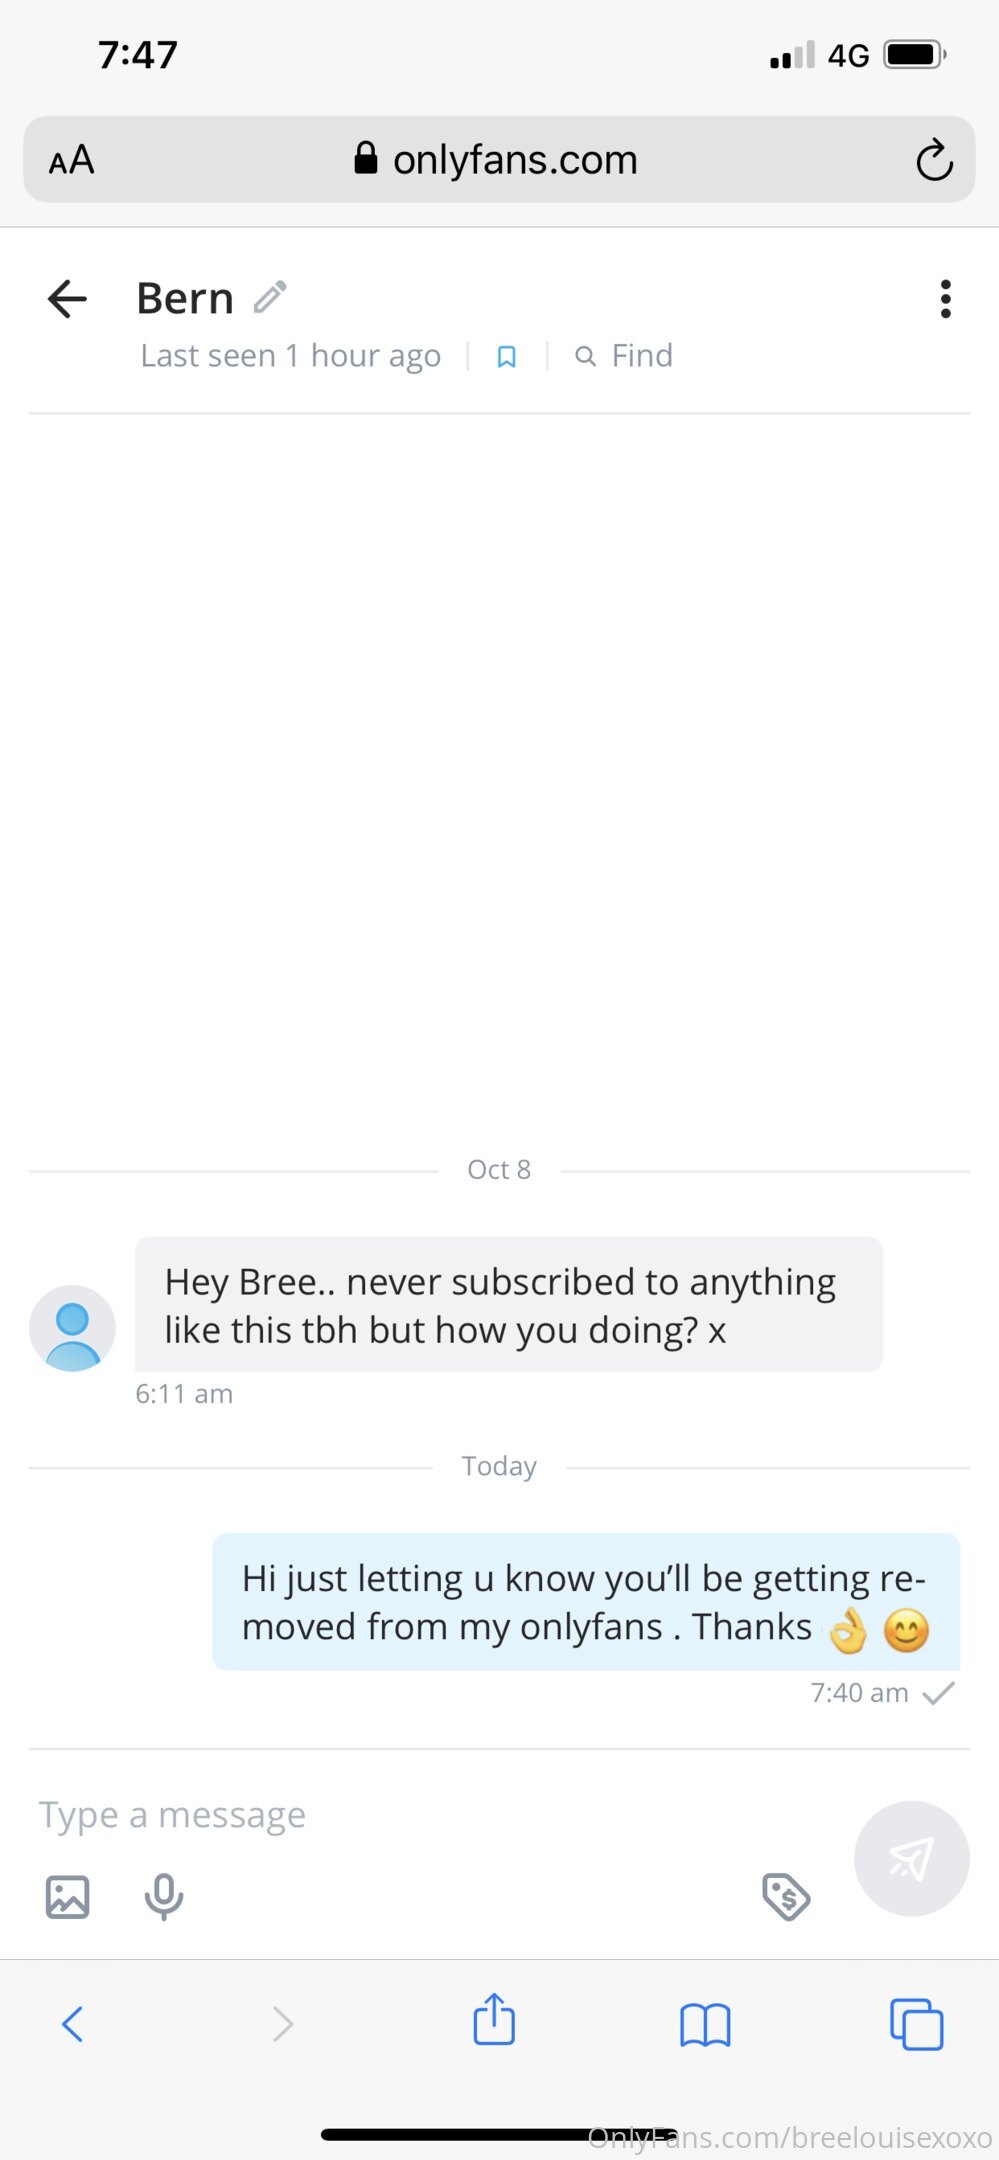999x2160 pixels.
Task: Go back to the messages list
Action: (x=67, y=299)
